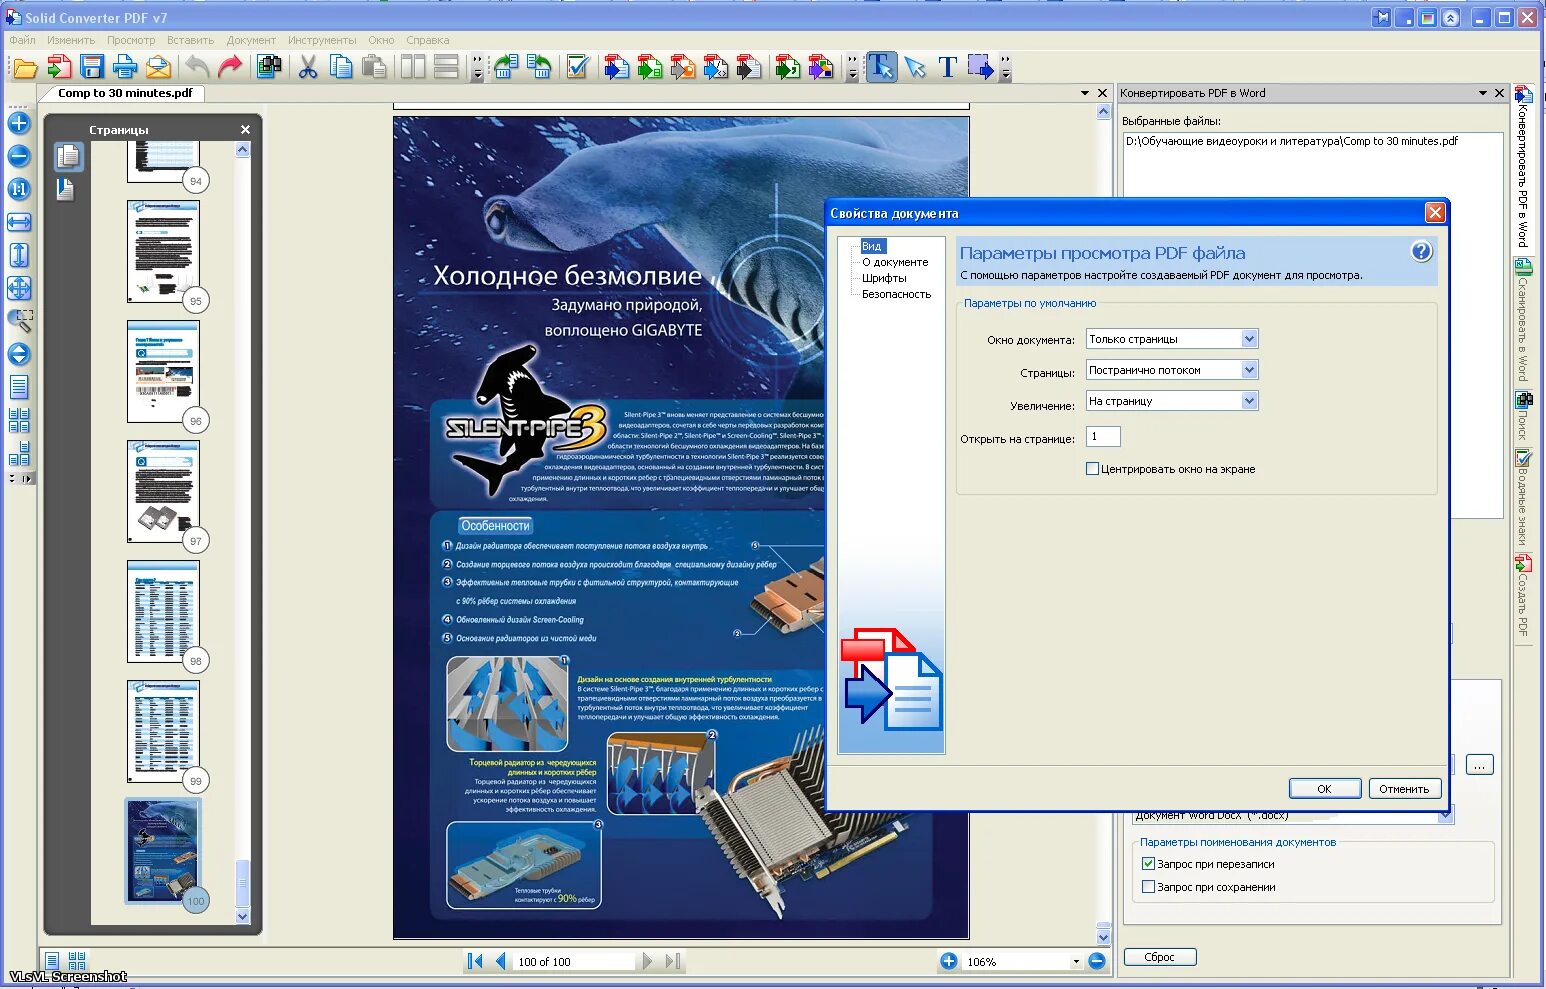Select page 96 thumbnail

click(163, 371)
